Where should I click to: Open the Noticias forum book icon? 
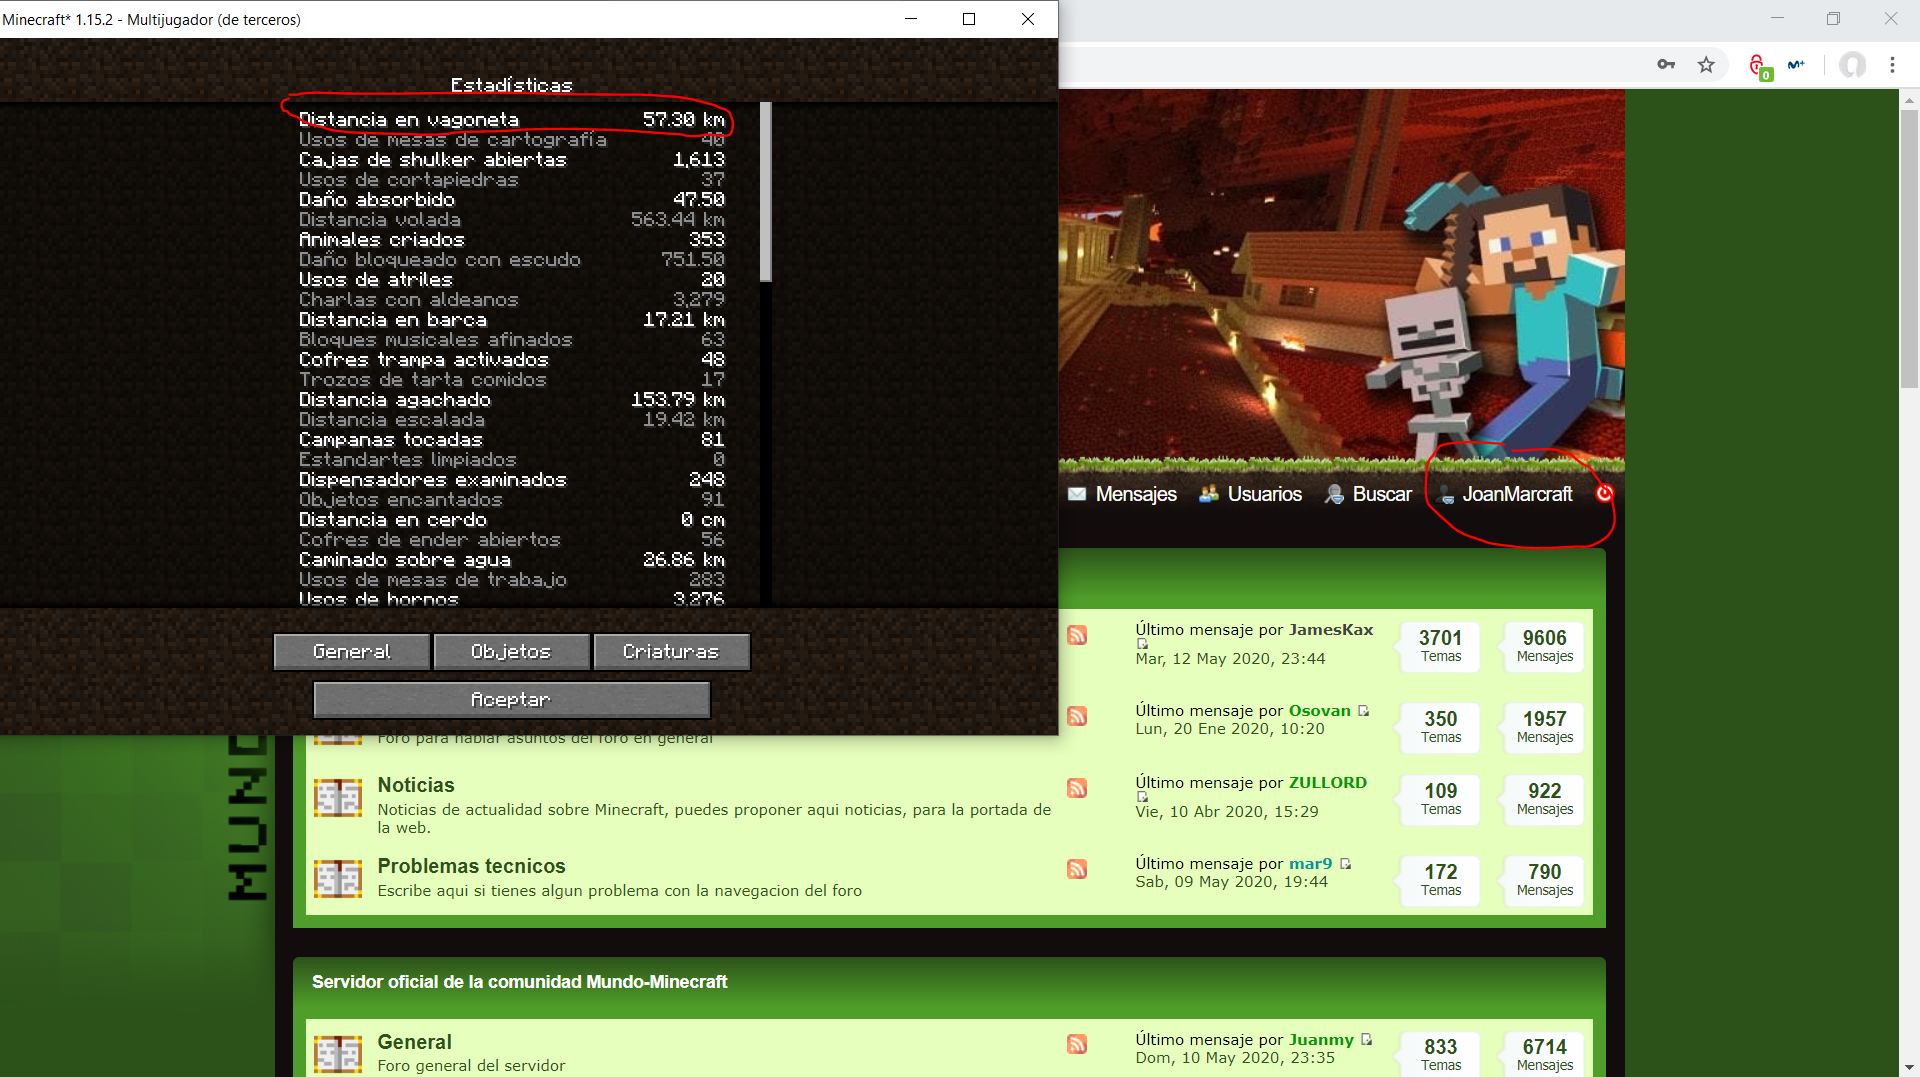(338, 798)
